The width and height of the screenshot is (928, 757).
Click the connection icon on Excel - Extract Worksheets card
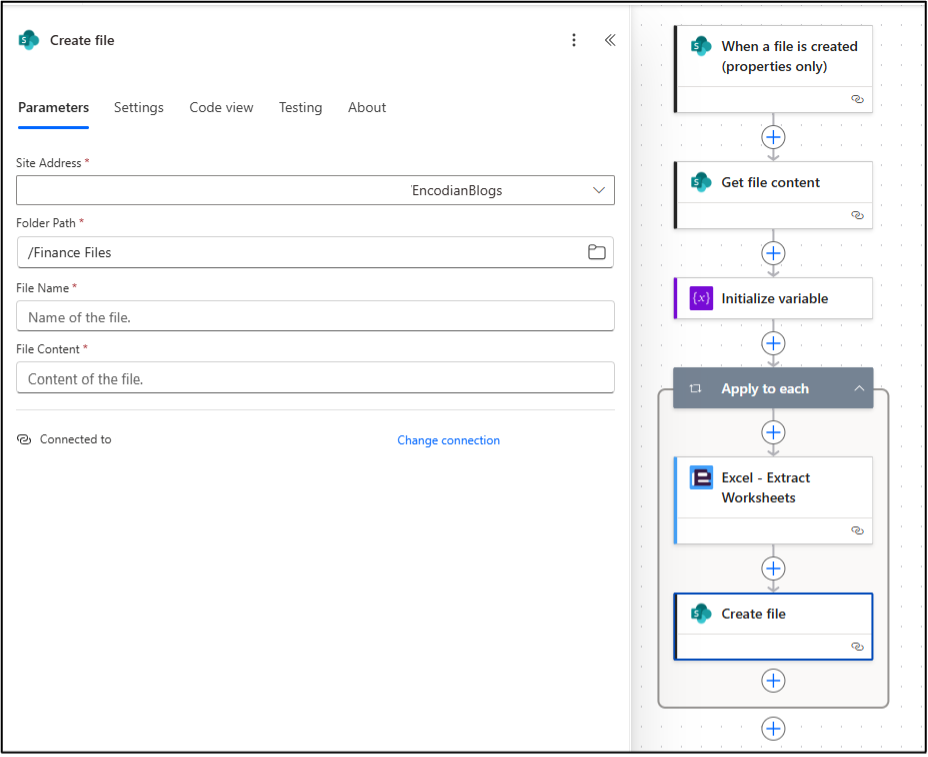(x=857, y=531)
